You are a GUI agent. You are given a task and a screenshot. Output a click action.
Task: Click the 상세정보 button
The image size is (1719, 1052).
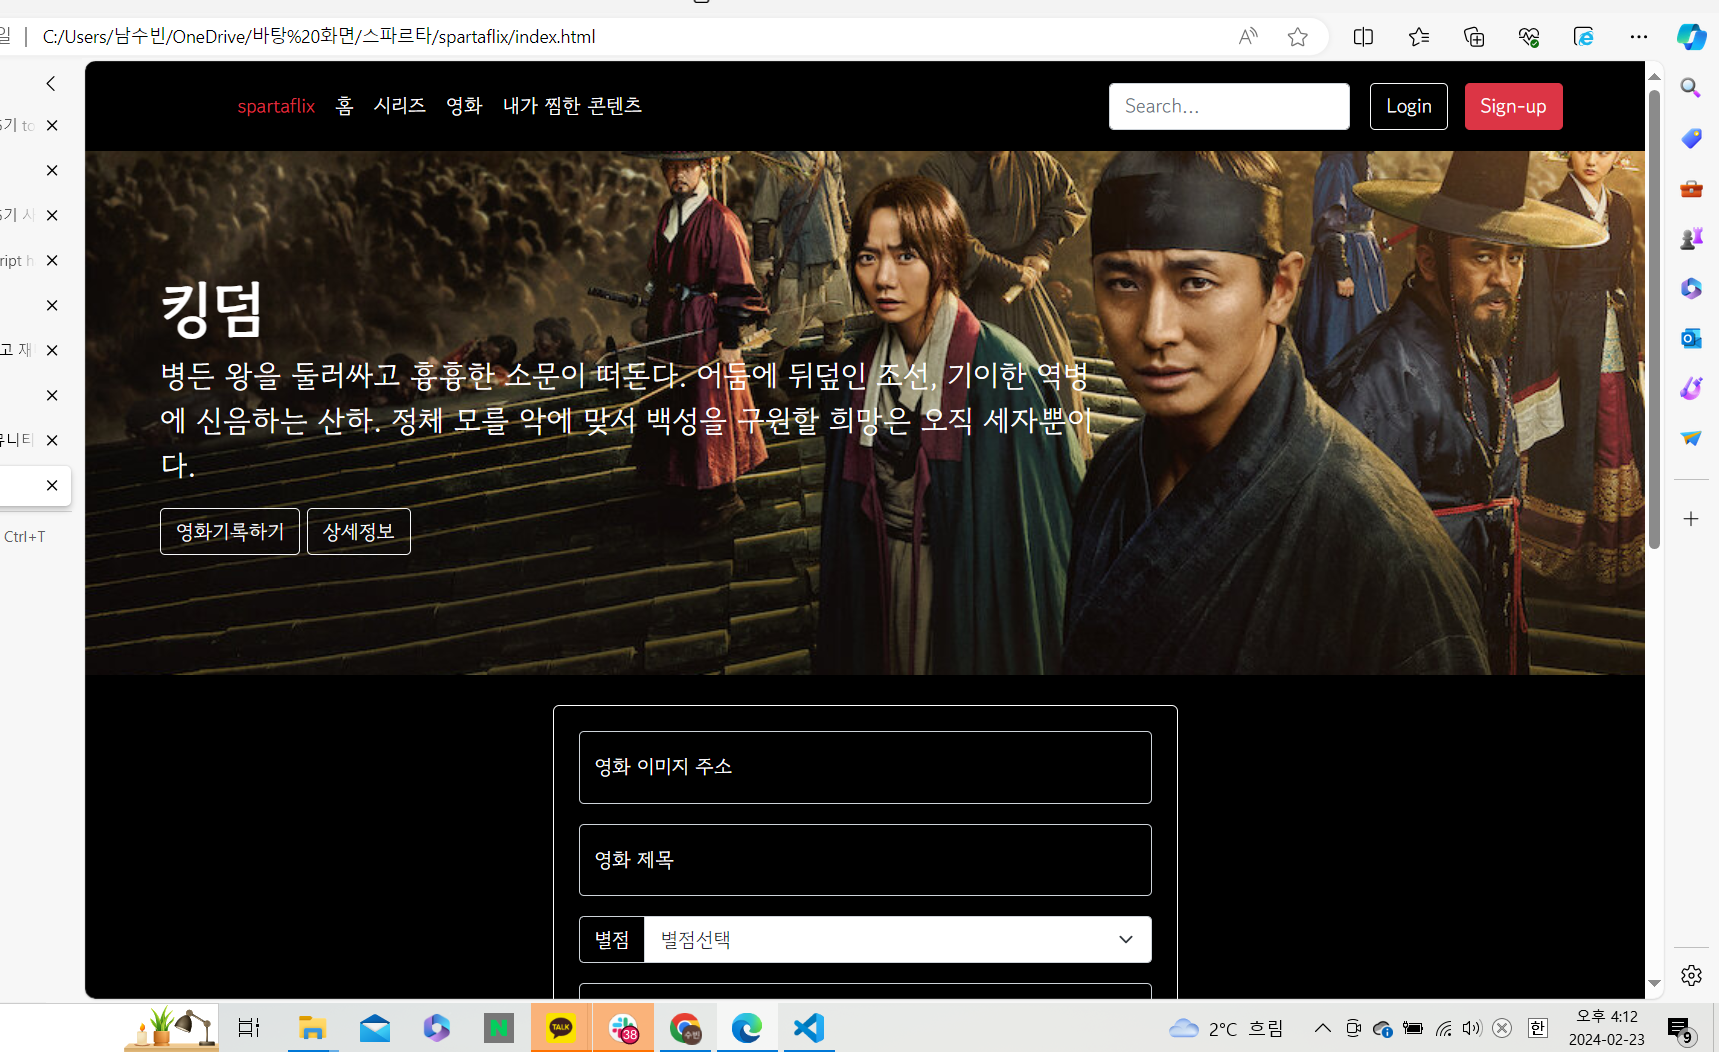(359, 531)
